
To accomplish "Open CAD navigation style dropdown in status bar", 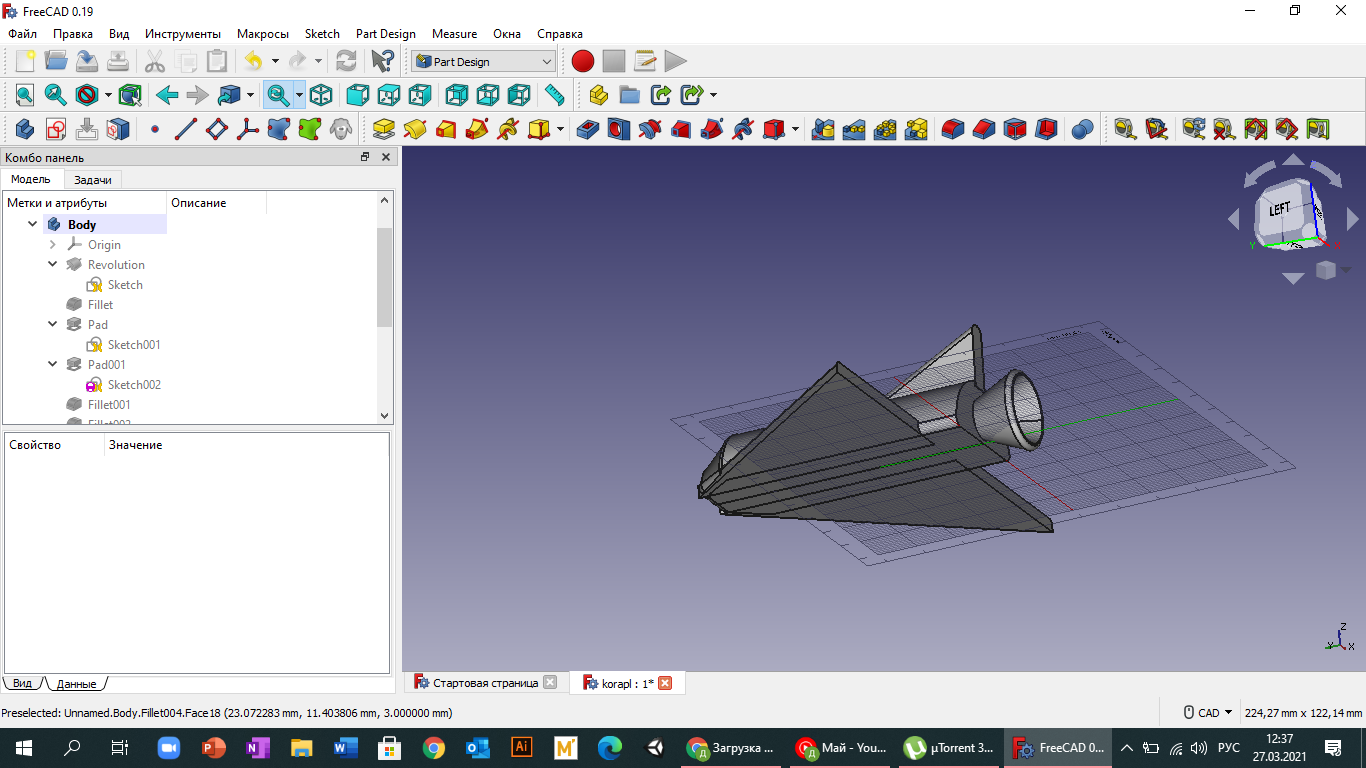I will (1208, 713).
